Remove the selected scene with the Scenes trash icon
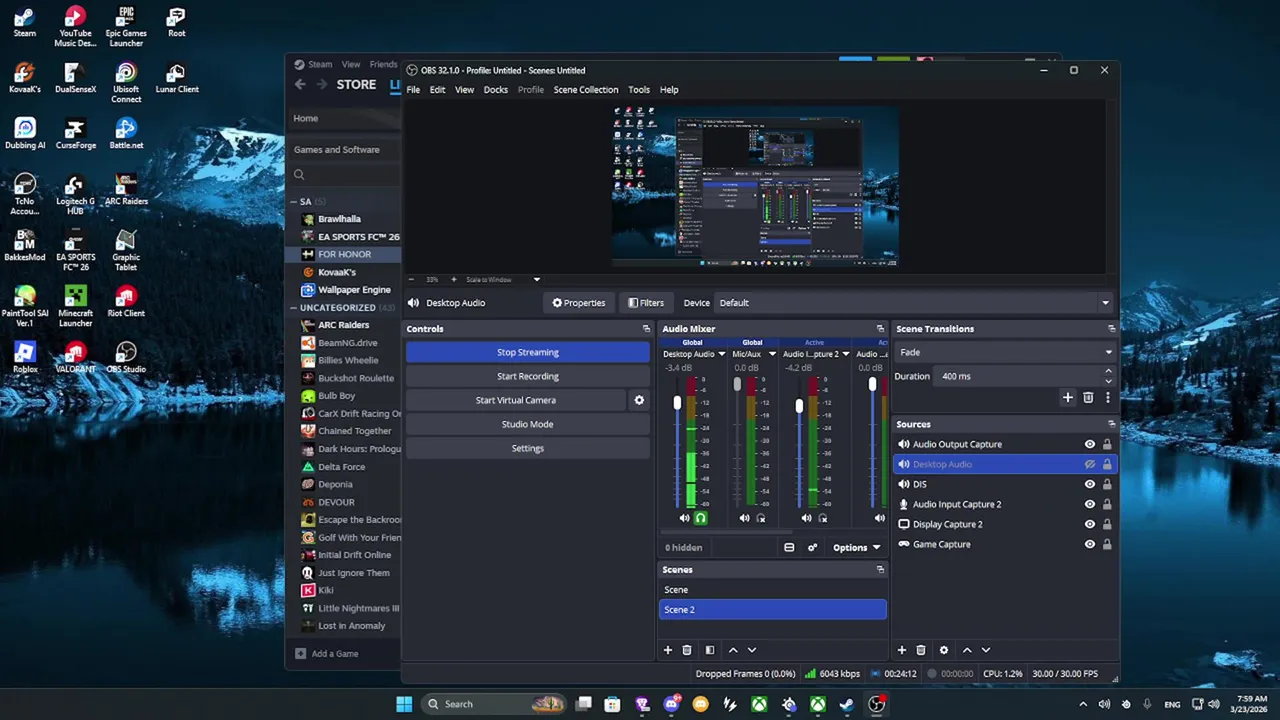This screenshot has height=720, width=1280. coord(687,650)
